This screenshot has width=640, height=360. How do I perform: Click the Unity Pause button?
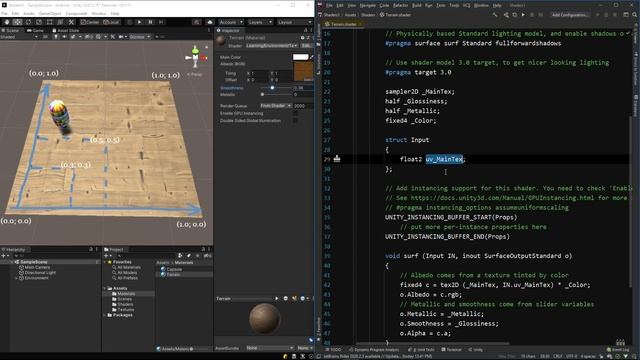(x=150, y=22)
